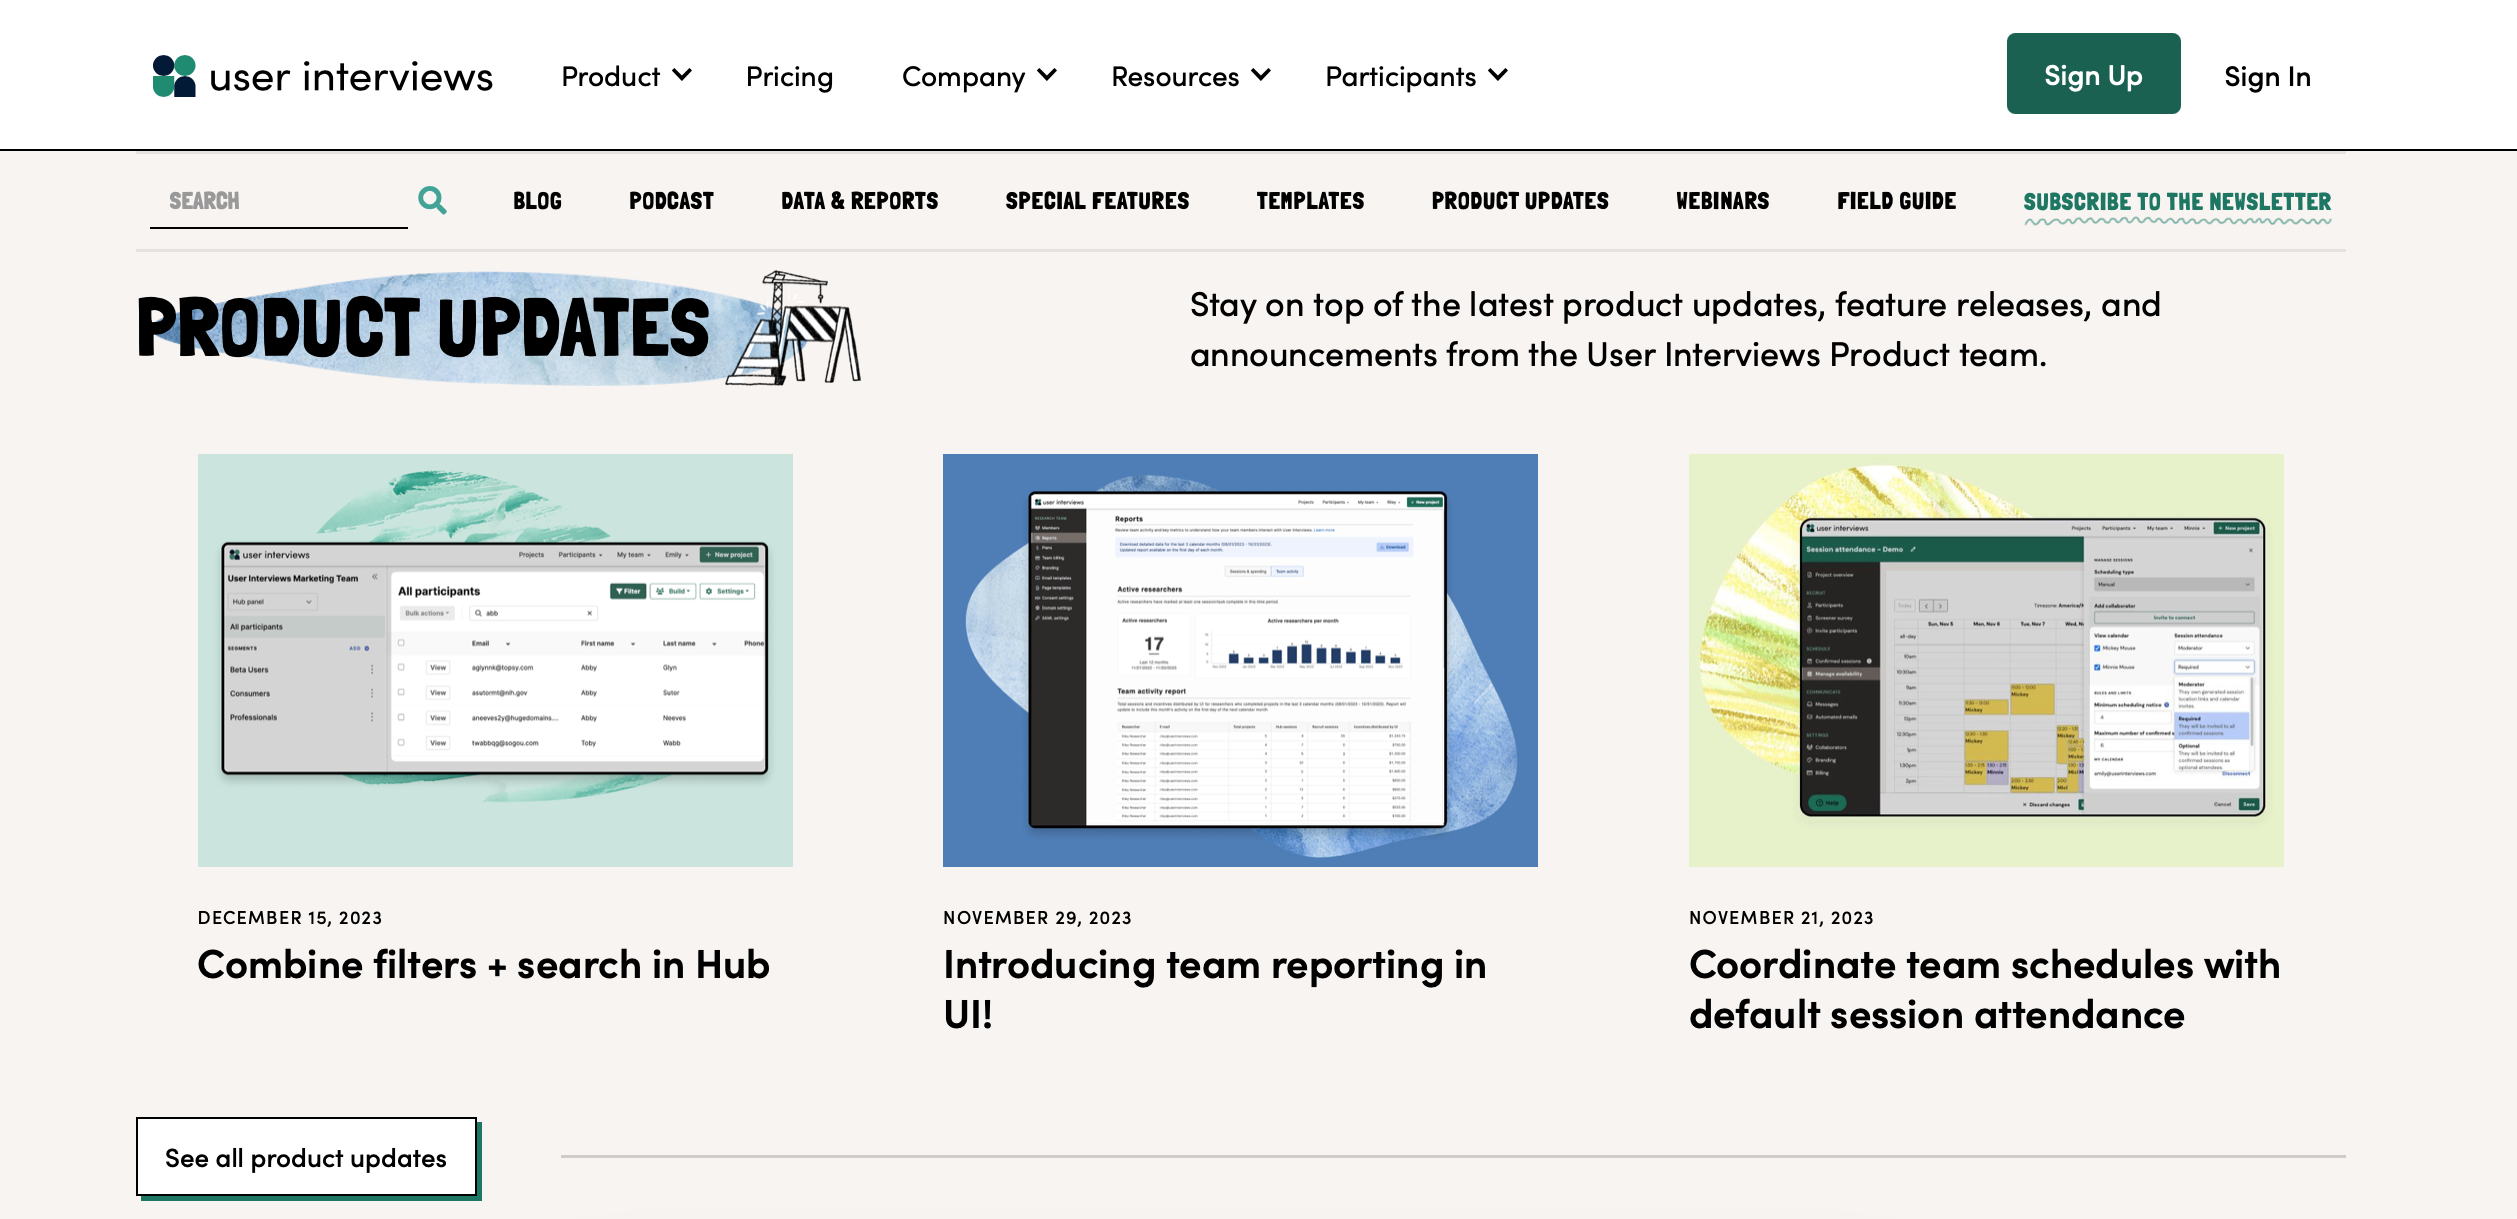Open the Hub filters article thumbnail
The height and width of the screenshot is (1219, 2517).
coord(495,660)
